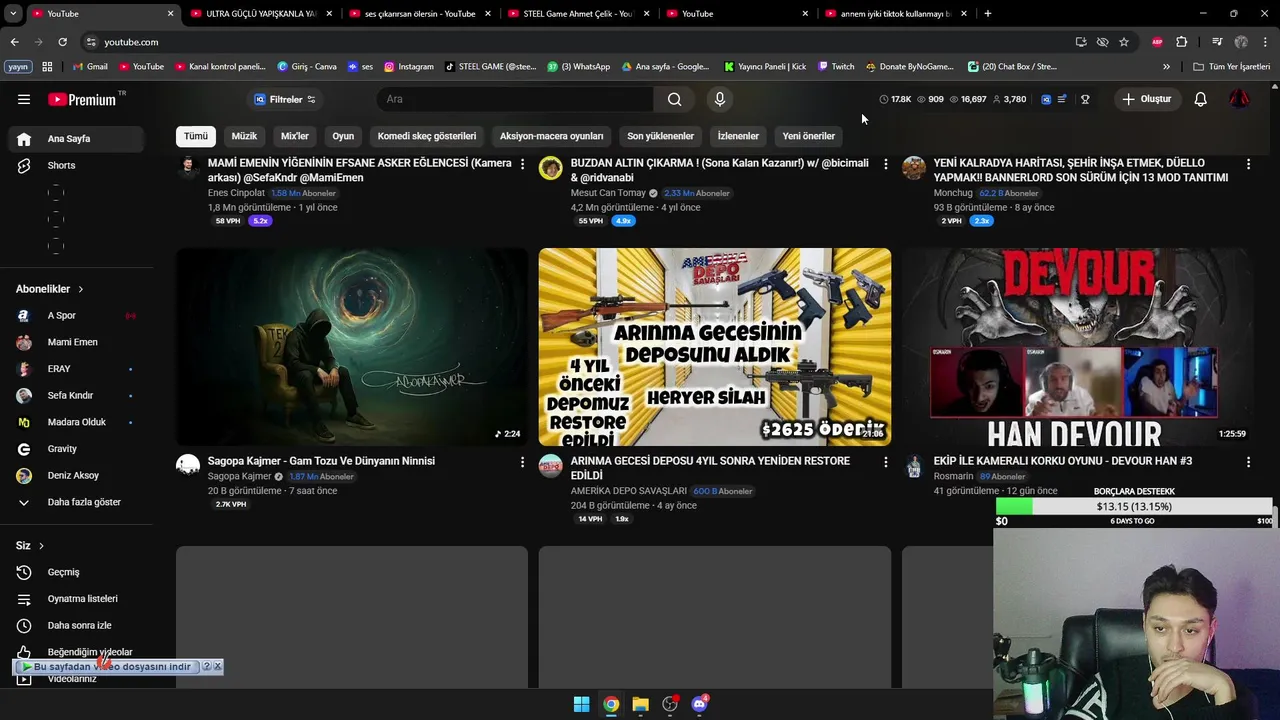Open the media controls icon in Chrome toolbar
The width and height of the screenshot is (1280, 720).
pos(1217,42)
